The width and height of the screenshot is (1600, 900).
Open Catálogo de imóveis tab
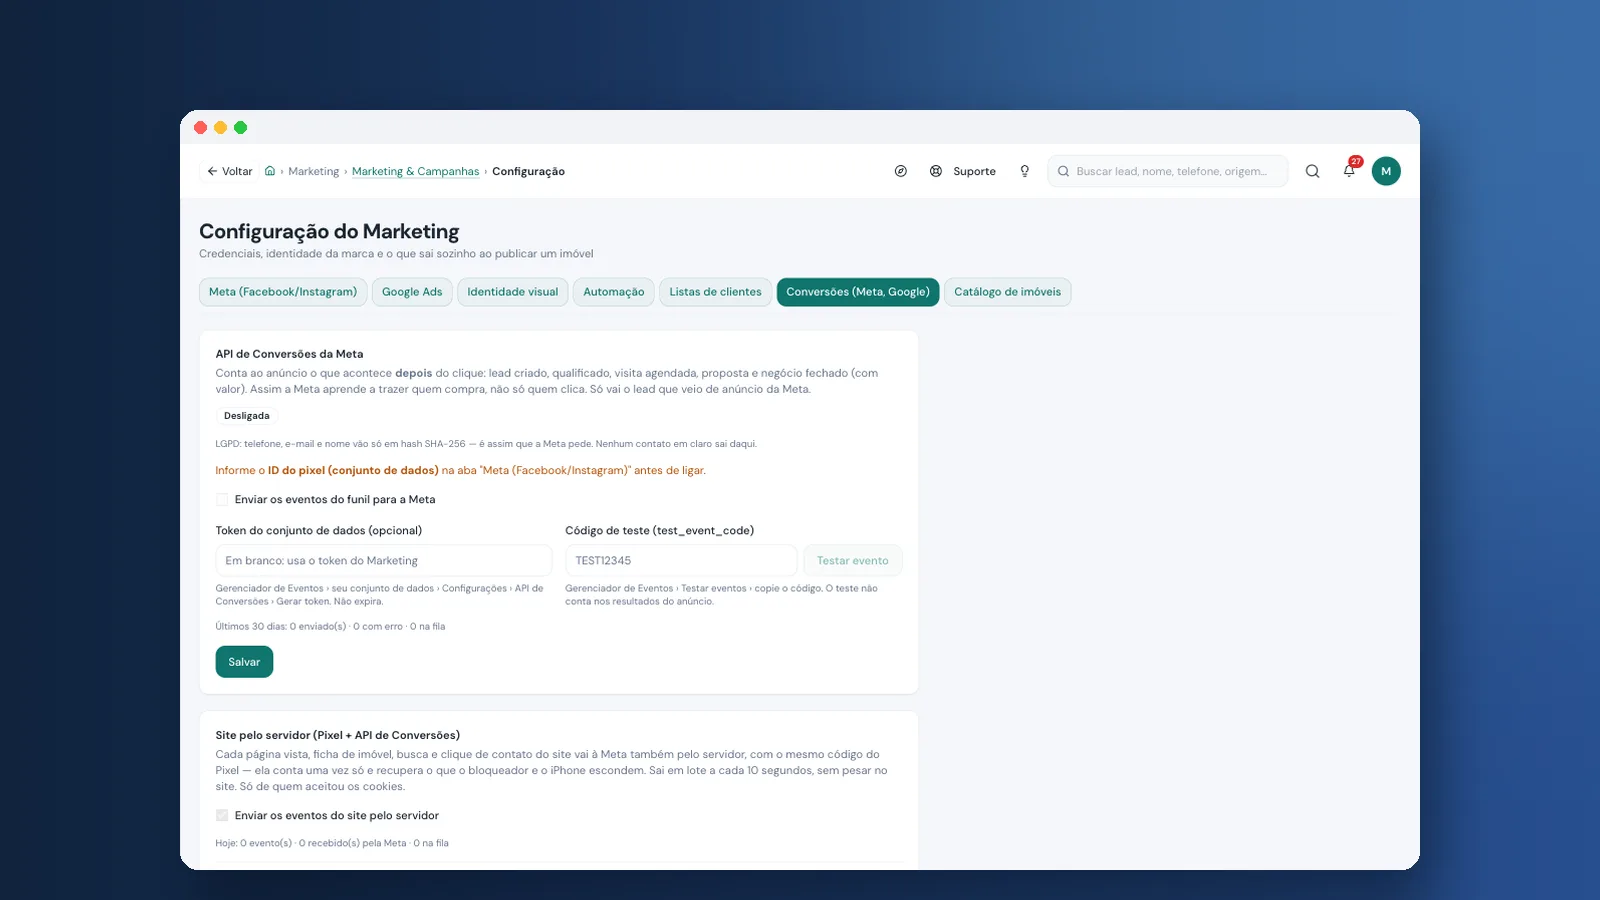click(1007, 292)
